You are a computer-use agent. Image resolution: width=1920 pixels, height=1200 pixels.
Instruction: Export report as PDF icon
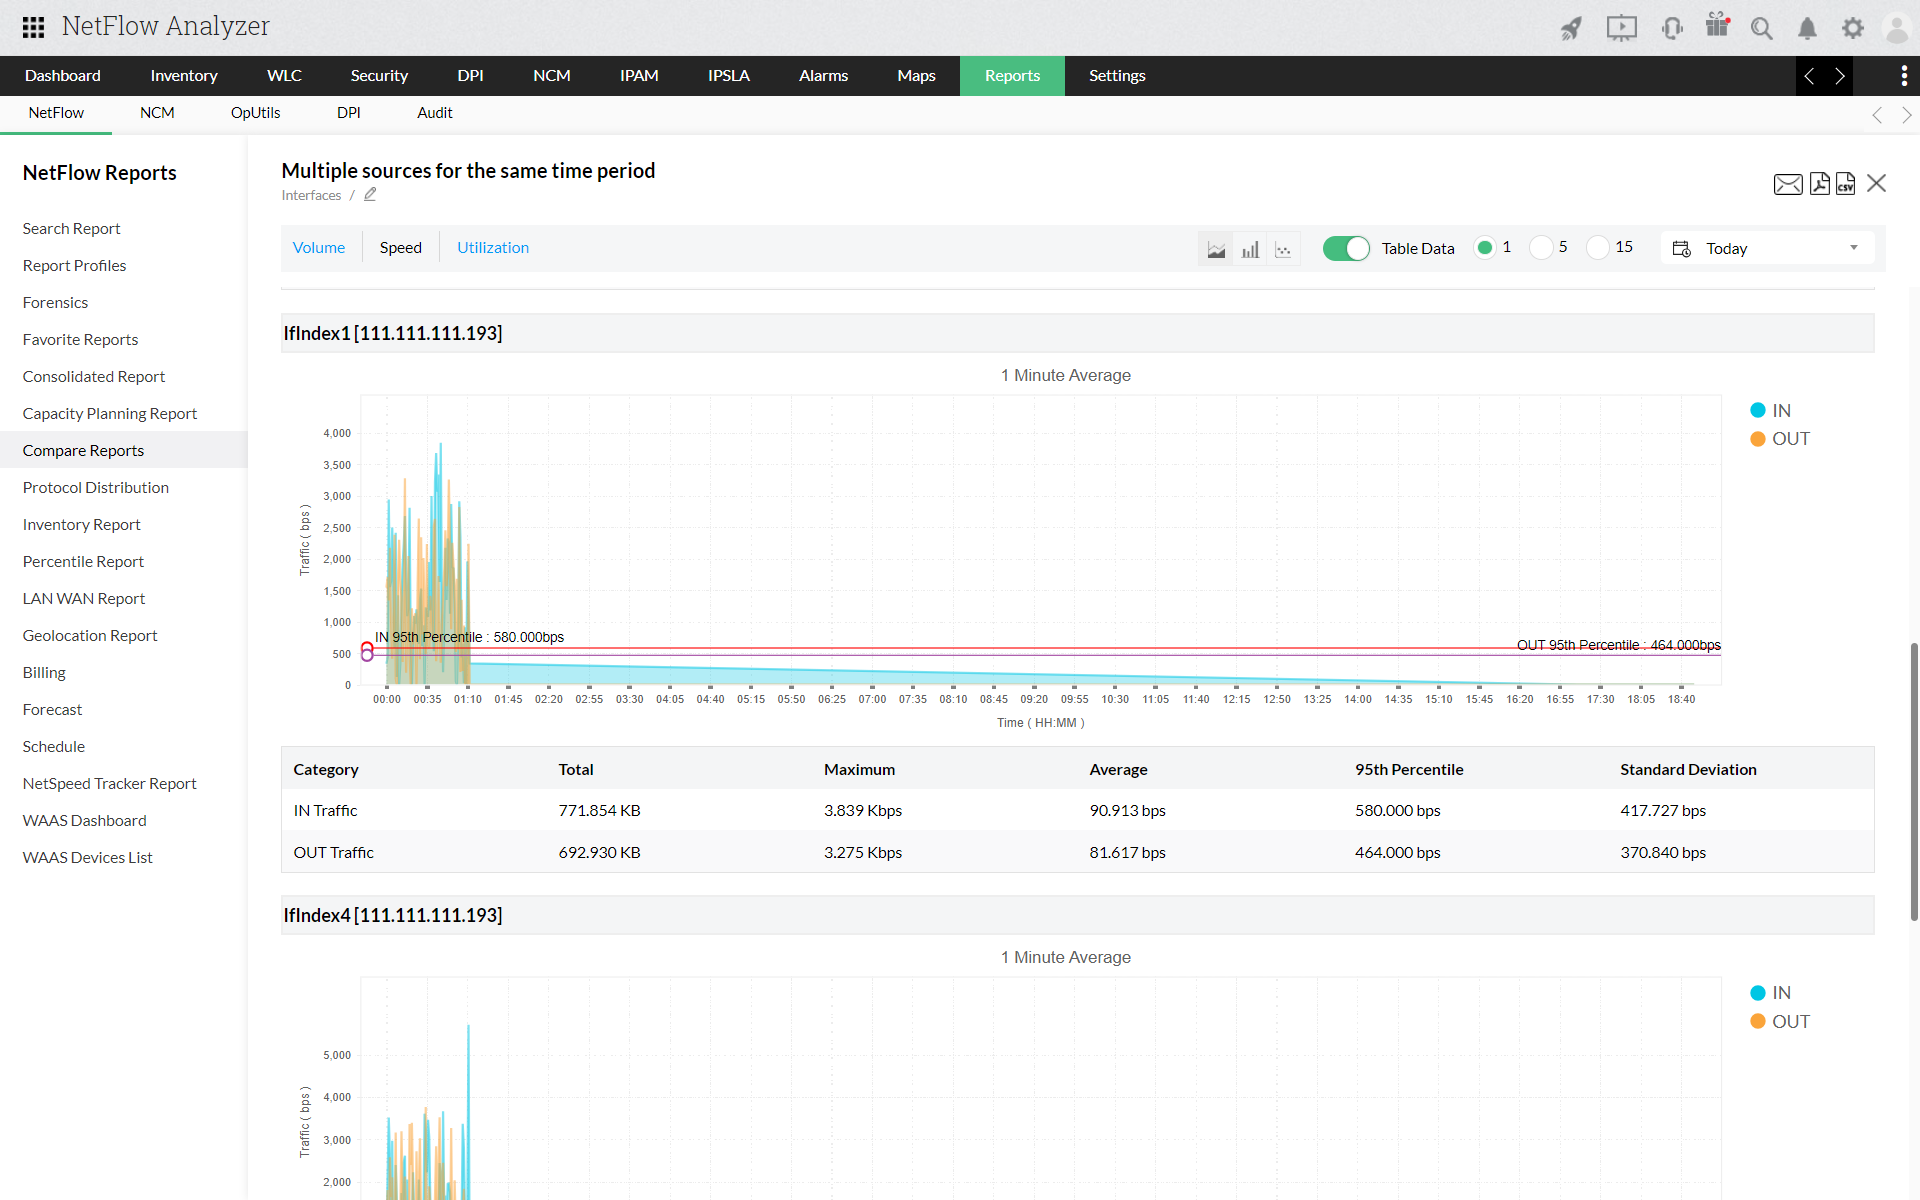[1819, 184]
